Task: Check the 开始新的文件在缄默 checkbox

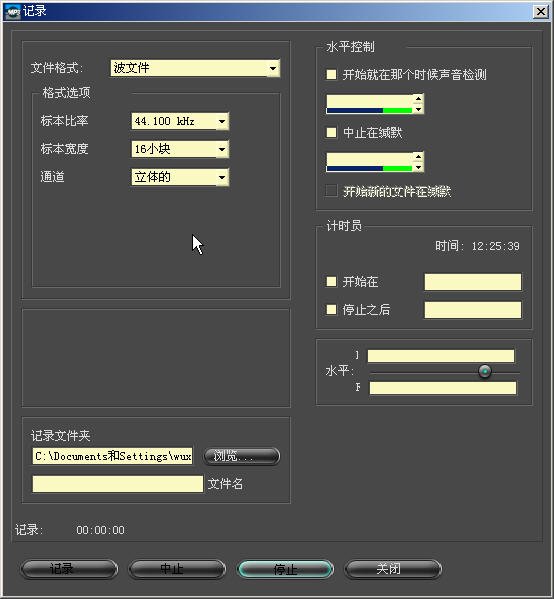Action: point(331,191)
